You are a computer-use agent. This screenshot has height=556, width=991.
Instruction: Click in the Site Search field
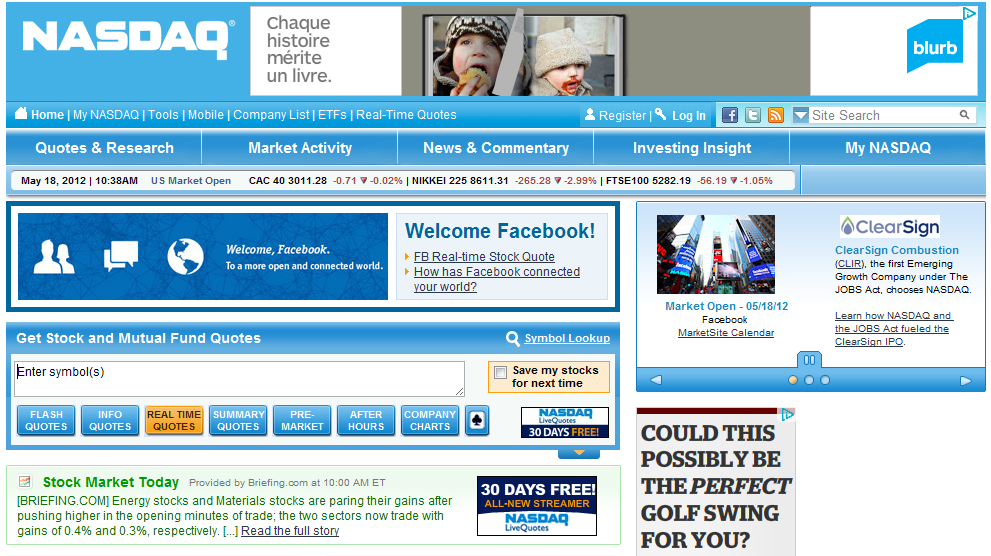click(884, 115)
